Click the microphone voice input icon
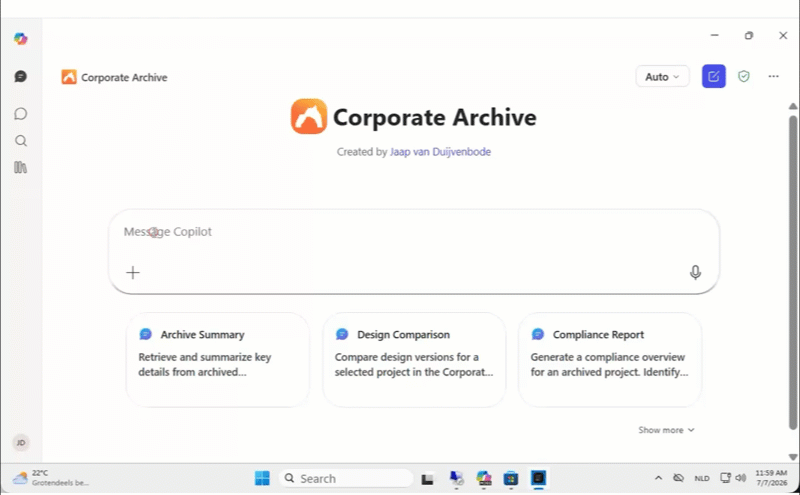This screenshot has width=800, height=495. pos(695,273)
